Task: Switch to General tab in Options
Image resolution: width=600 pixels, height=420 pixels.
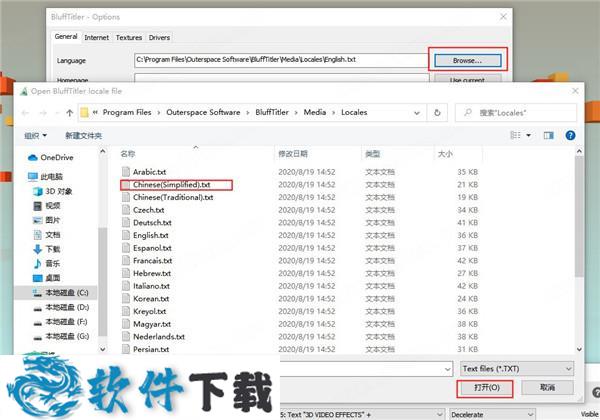Action: tap(66, 37)
